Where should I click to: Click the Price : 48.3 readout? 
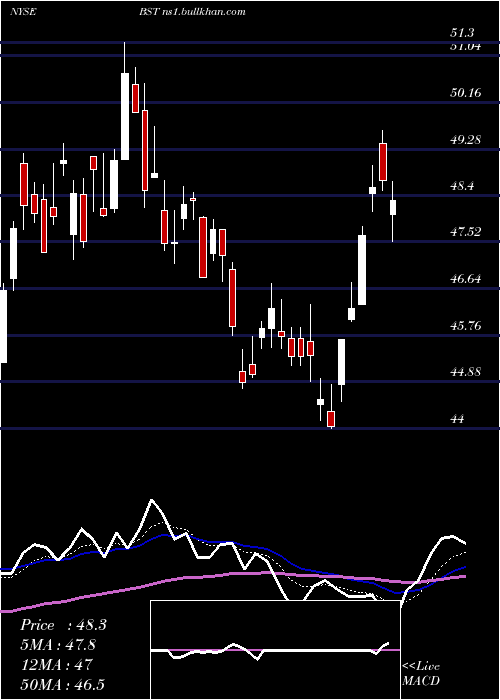tap(63, 625)
